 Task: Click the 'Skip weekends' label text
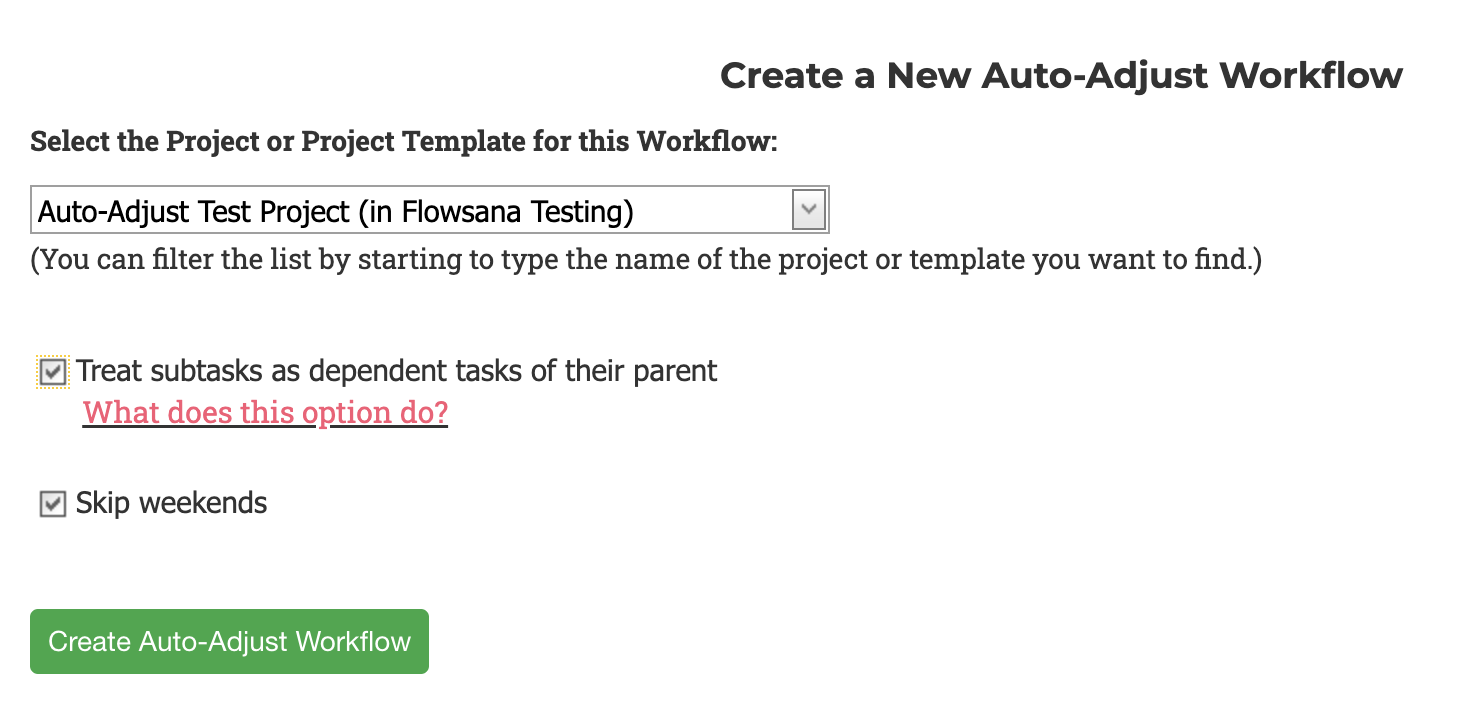pyautogui.click(x=171, y=503)
